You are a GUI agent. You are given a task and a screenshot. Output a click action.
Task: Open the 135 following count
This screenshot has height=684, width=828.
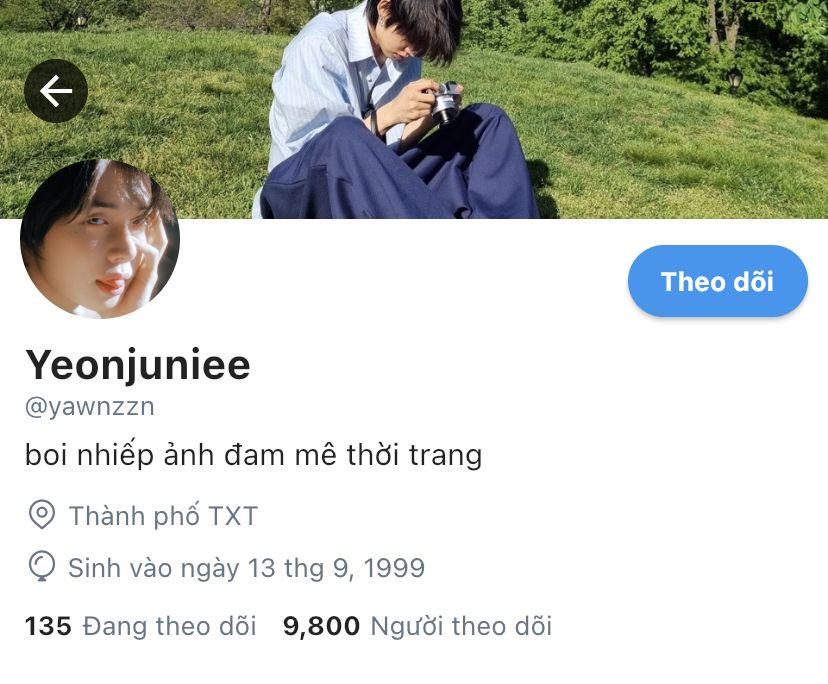pyautogui.click(x=48, y=626)
